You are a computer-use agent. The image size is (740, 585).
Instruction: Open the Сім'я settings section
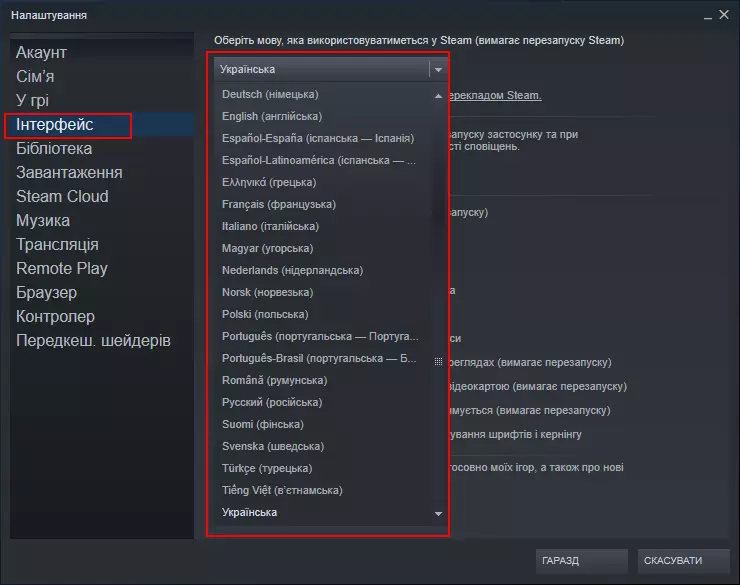(x=35, y=76)
